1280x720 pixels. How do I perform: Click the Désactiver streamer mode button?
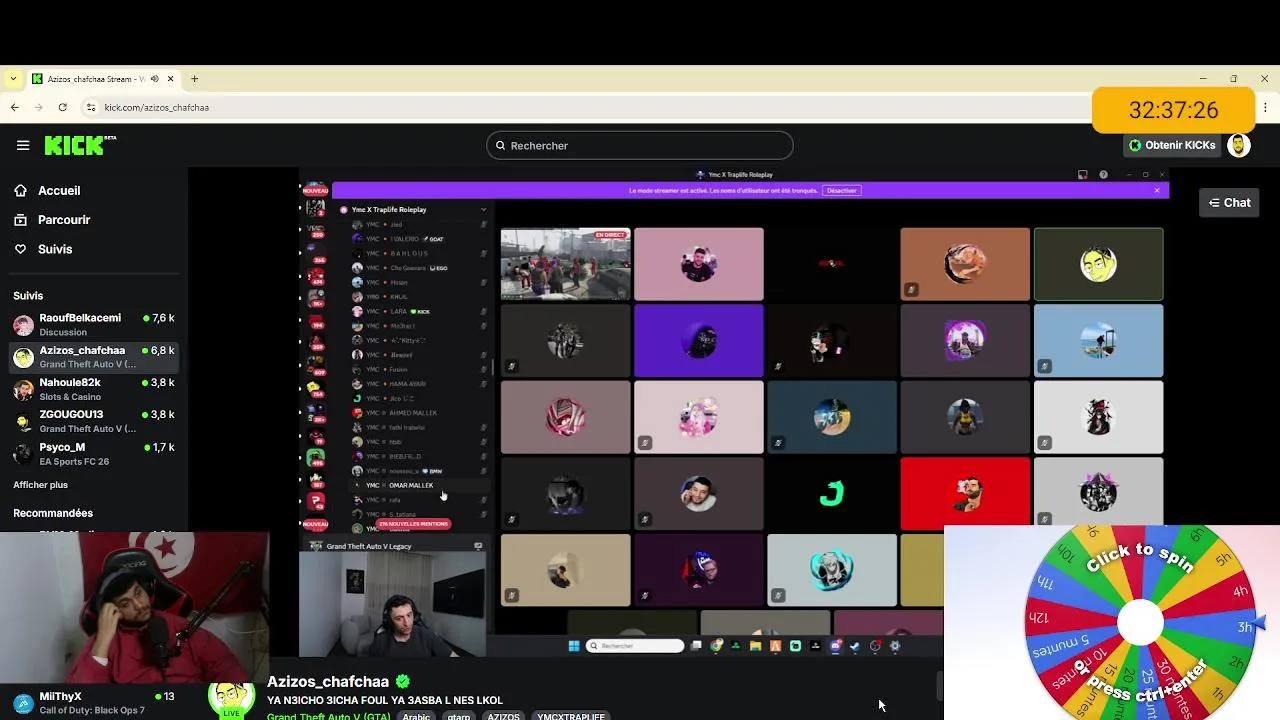(842, 190)
